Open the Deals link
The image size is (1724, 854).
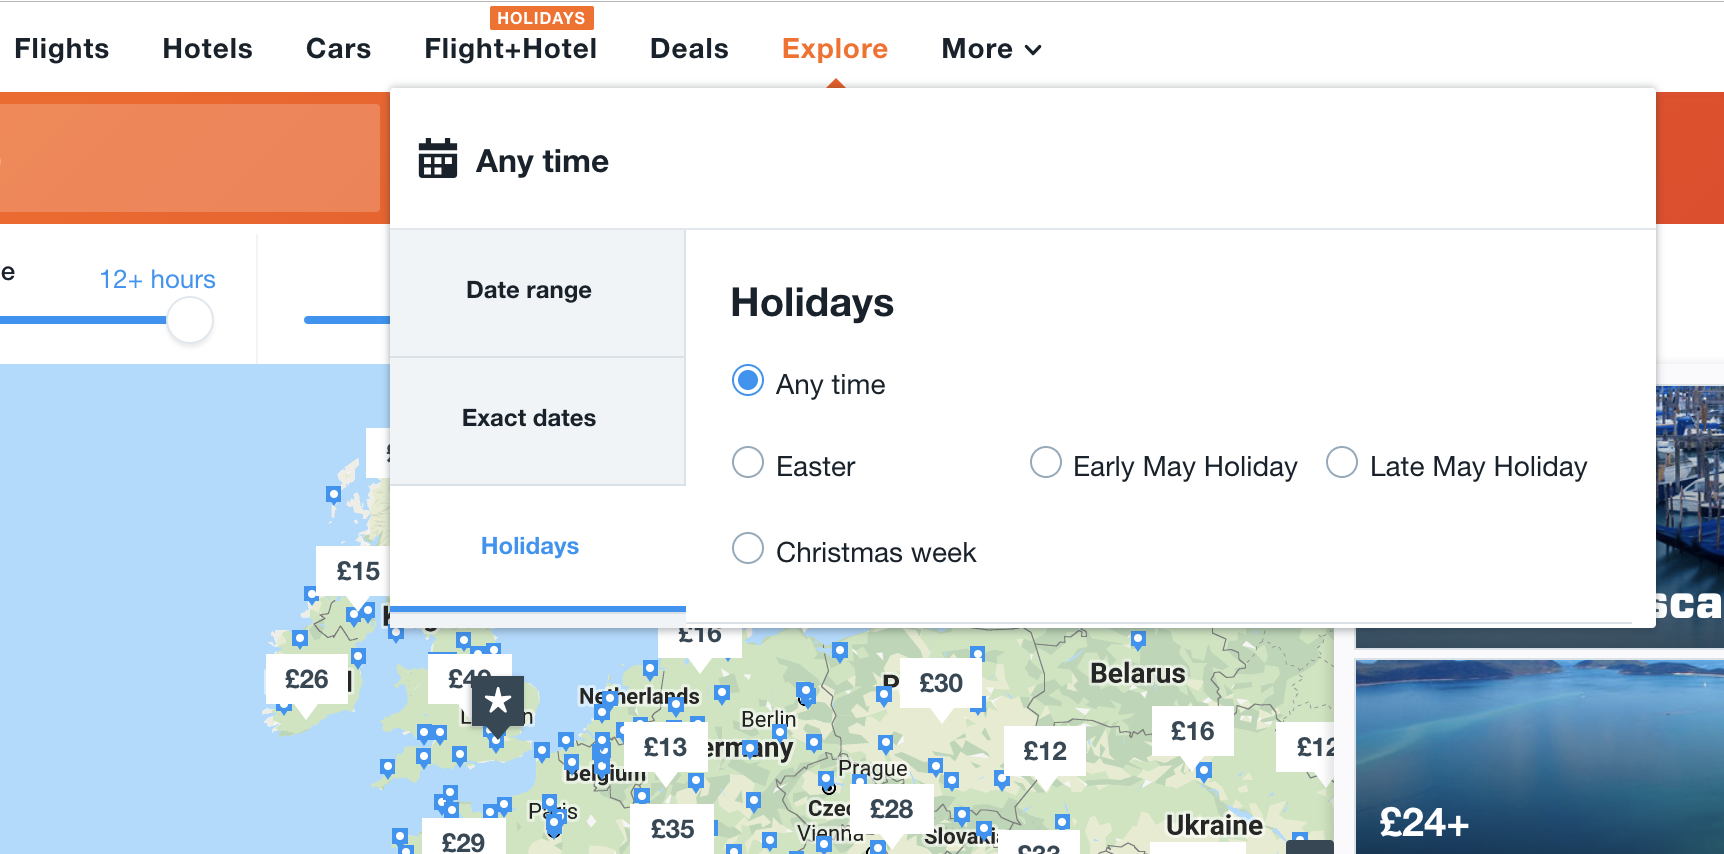pos(689,49)
